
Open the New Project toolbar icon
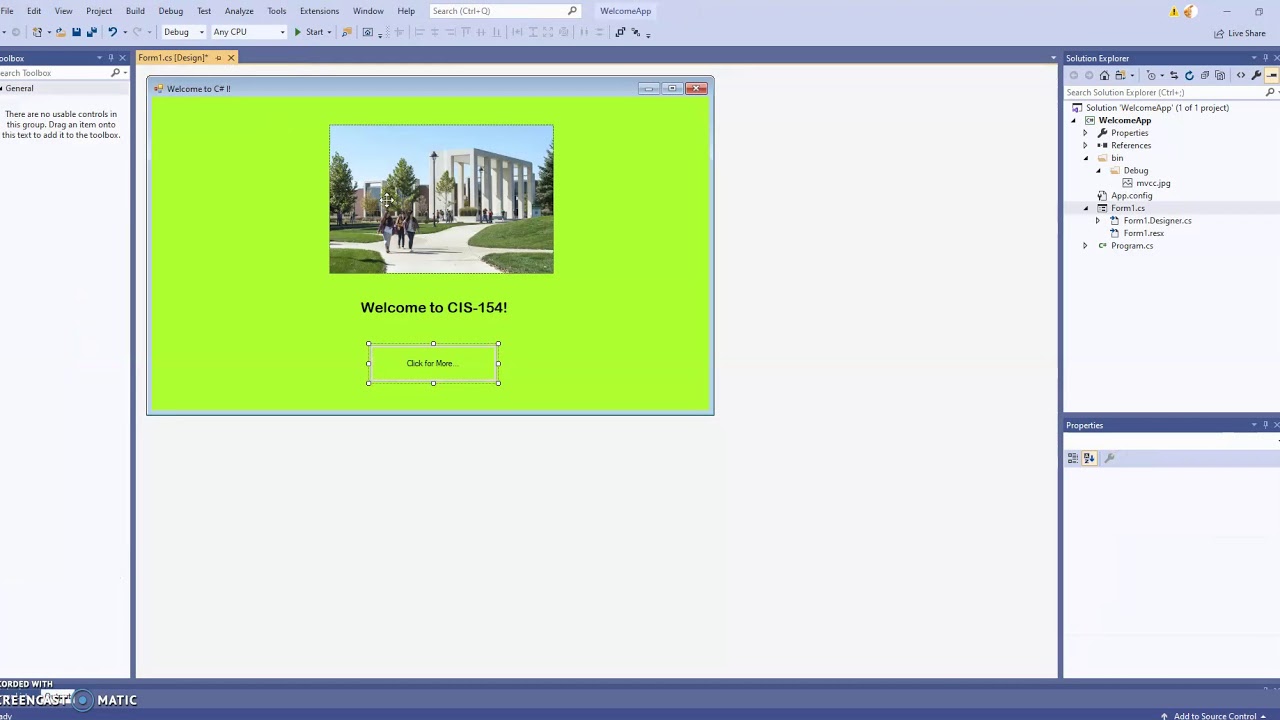click(37, 32)
